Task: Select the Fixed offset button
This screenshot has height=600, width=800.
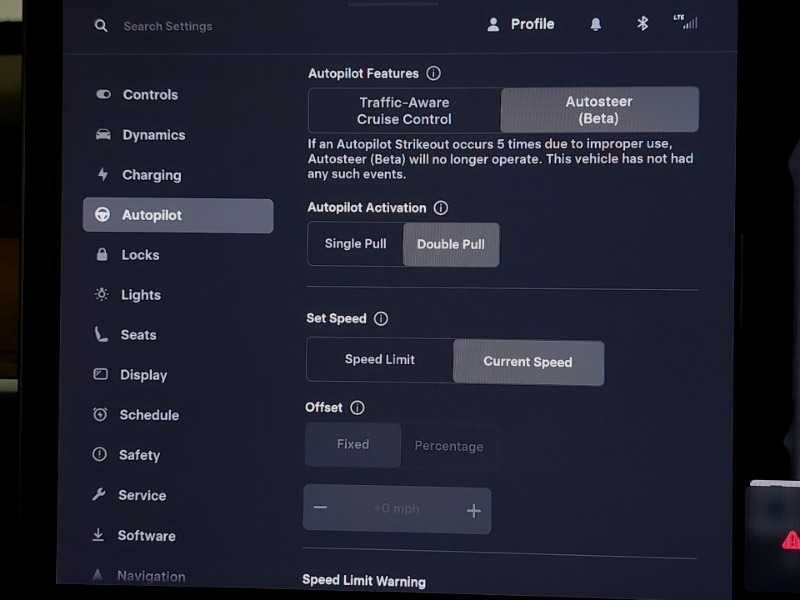Action: tap(353, 445)
